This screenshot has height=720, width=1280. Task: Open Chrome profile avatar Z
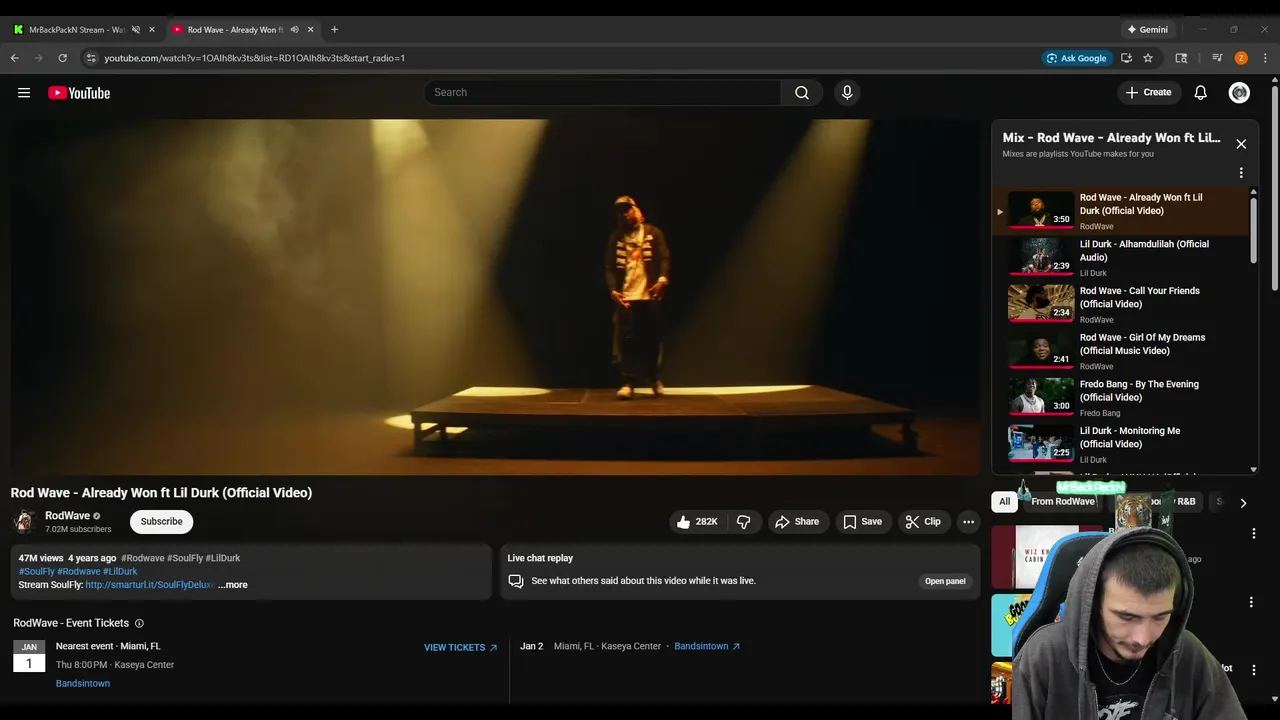pyautogui.click(x=1241, y=58)
